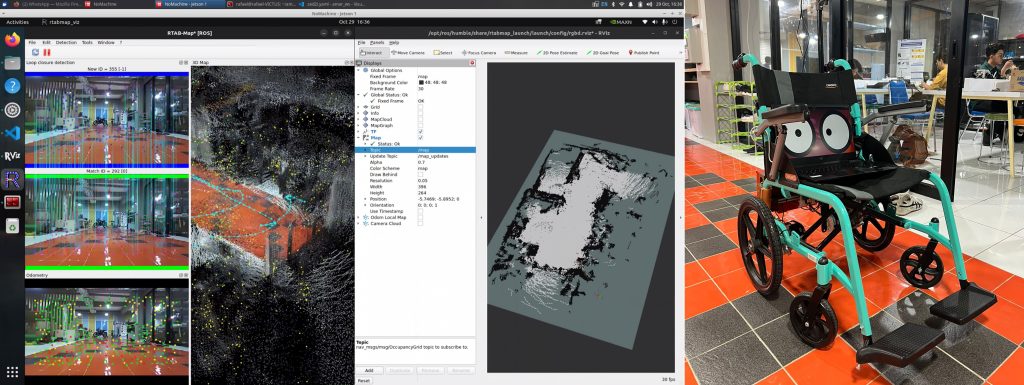Select the Focus Camera tool

[479, 52]
